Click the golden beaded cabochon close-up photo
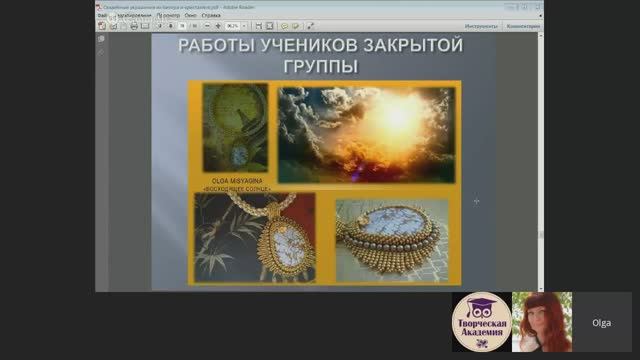Image resolution: width=640 pixels, height=360 pixels. 392,240
